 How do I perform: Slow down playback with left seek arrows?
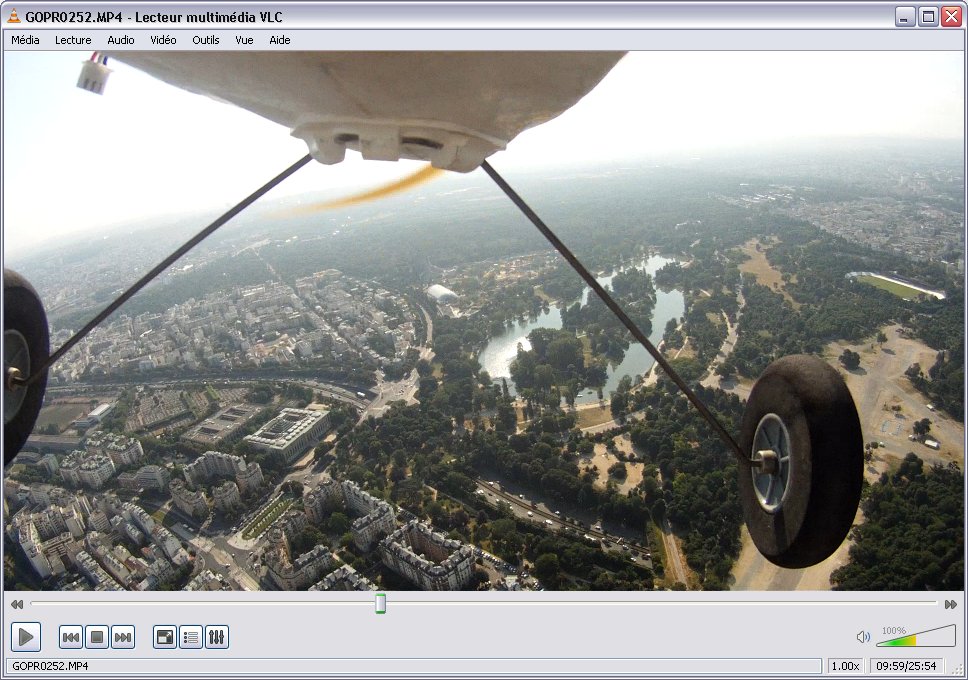(17, 604)
